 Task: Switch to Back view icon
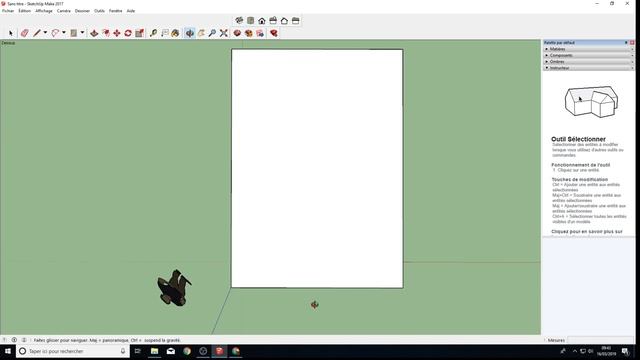tap(284, 20)
